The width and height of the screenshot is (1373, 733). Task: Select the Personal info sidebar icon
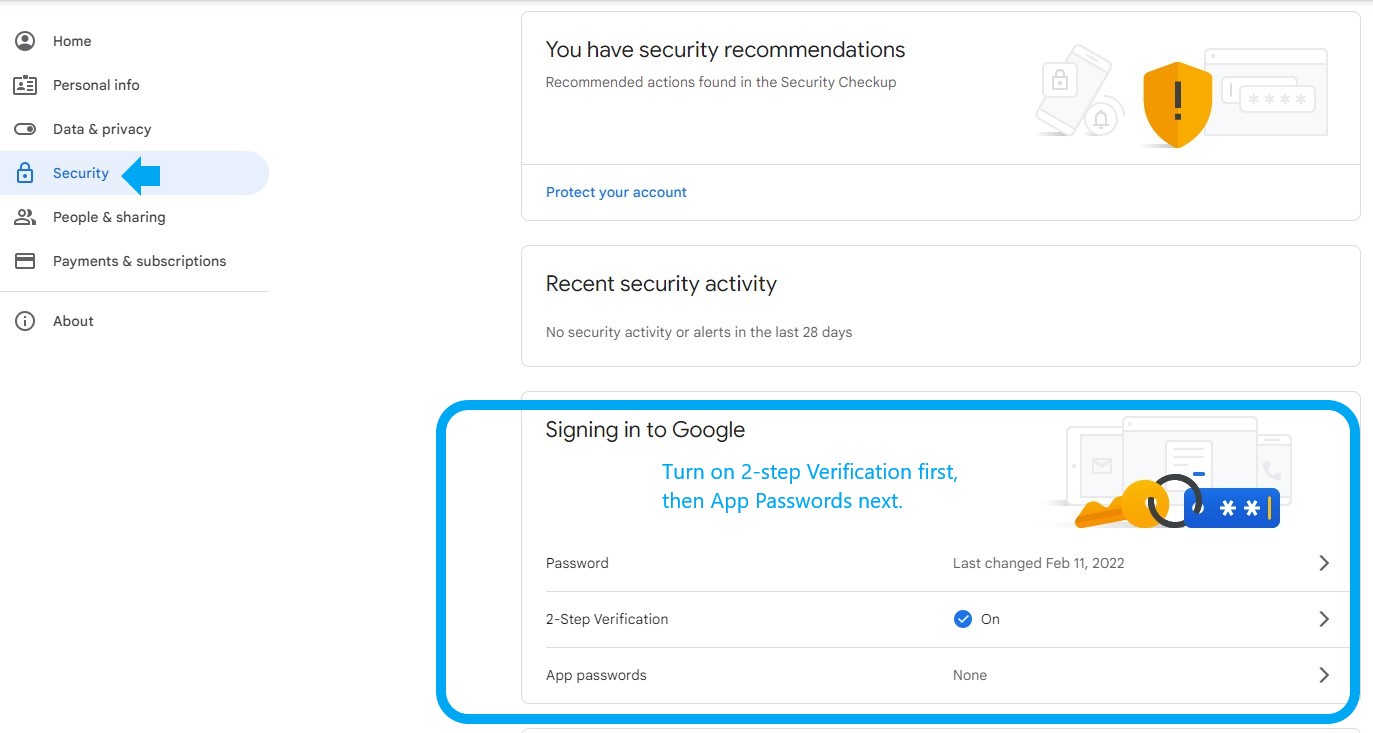pyautogui.click(x=24, y=85)
